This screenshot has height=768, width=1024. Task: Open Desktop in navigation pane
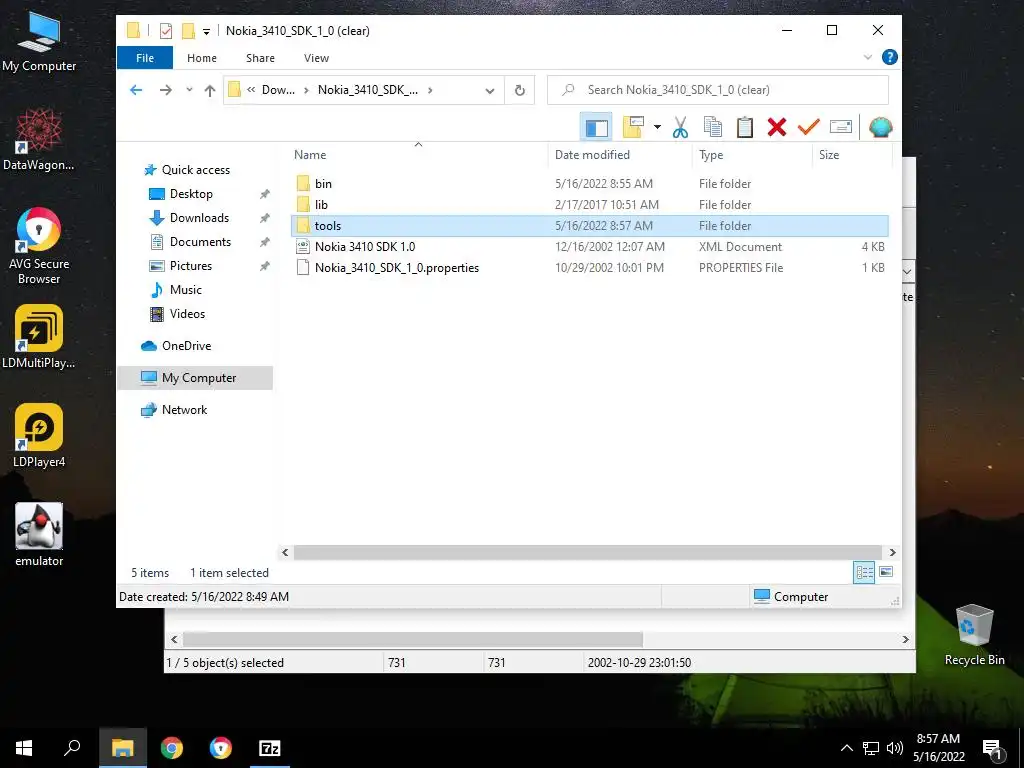[x=191, y=194]
